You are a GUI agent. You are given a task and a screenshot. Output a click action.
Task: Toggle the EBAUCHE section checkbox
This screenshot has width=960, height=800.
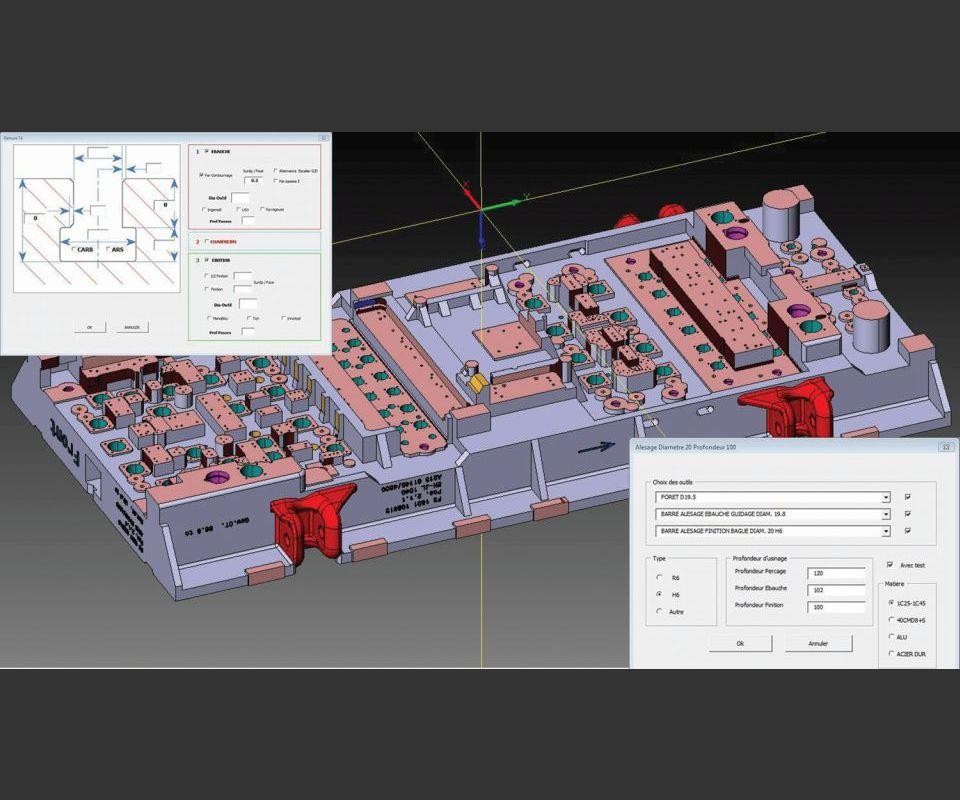click(x=206, y=151)
